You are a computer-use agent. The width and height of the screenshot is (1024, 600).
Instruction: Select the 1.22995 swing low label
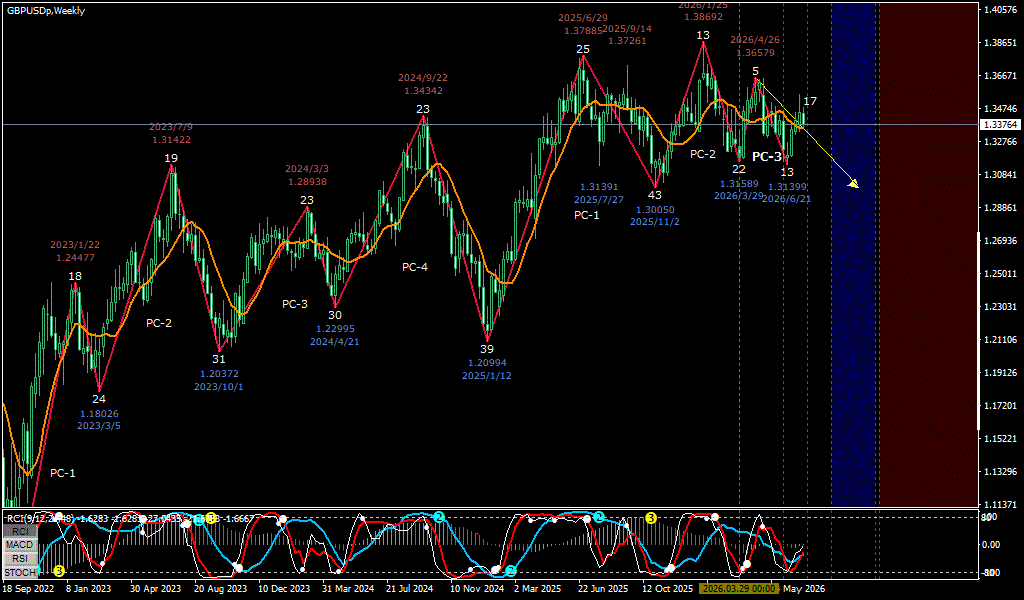pyautogui.click(x=335, y=328)
